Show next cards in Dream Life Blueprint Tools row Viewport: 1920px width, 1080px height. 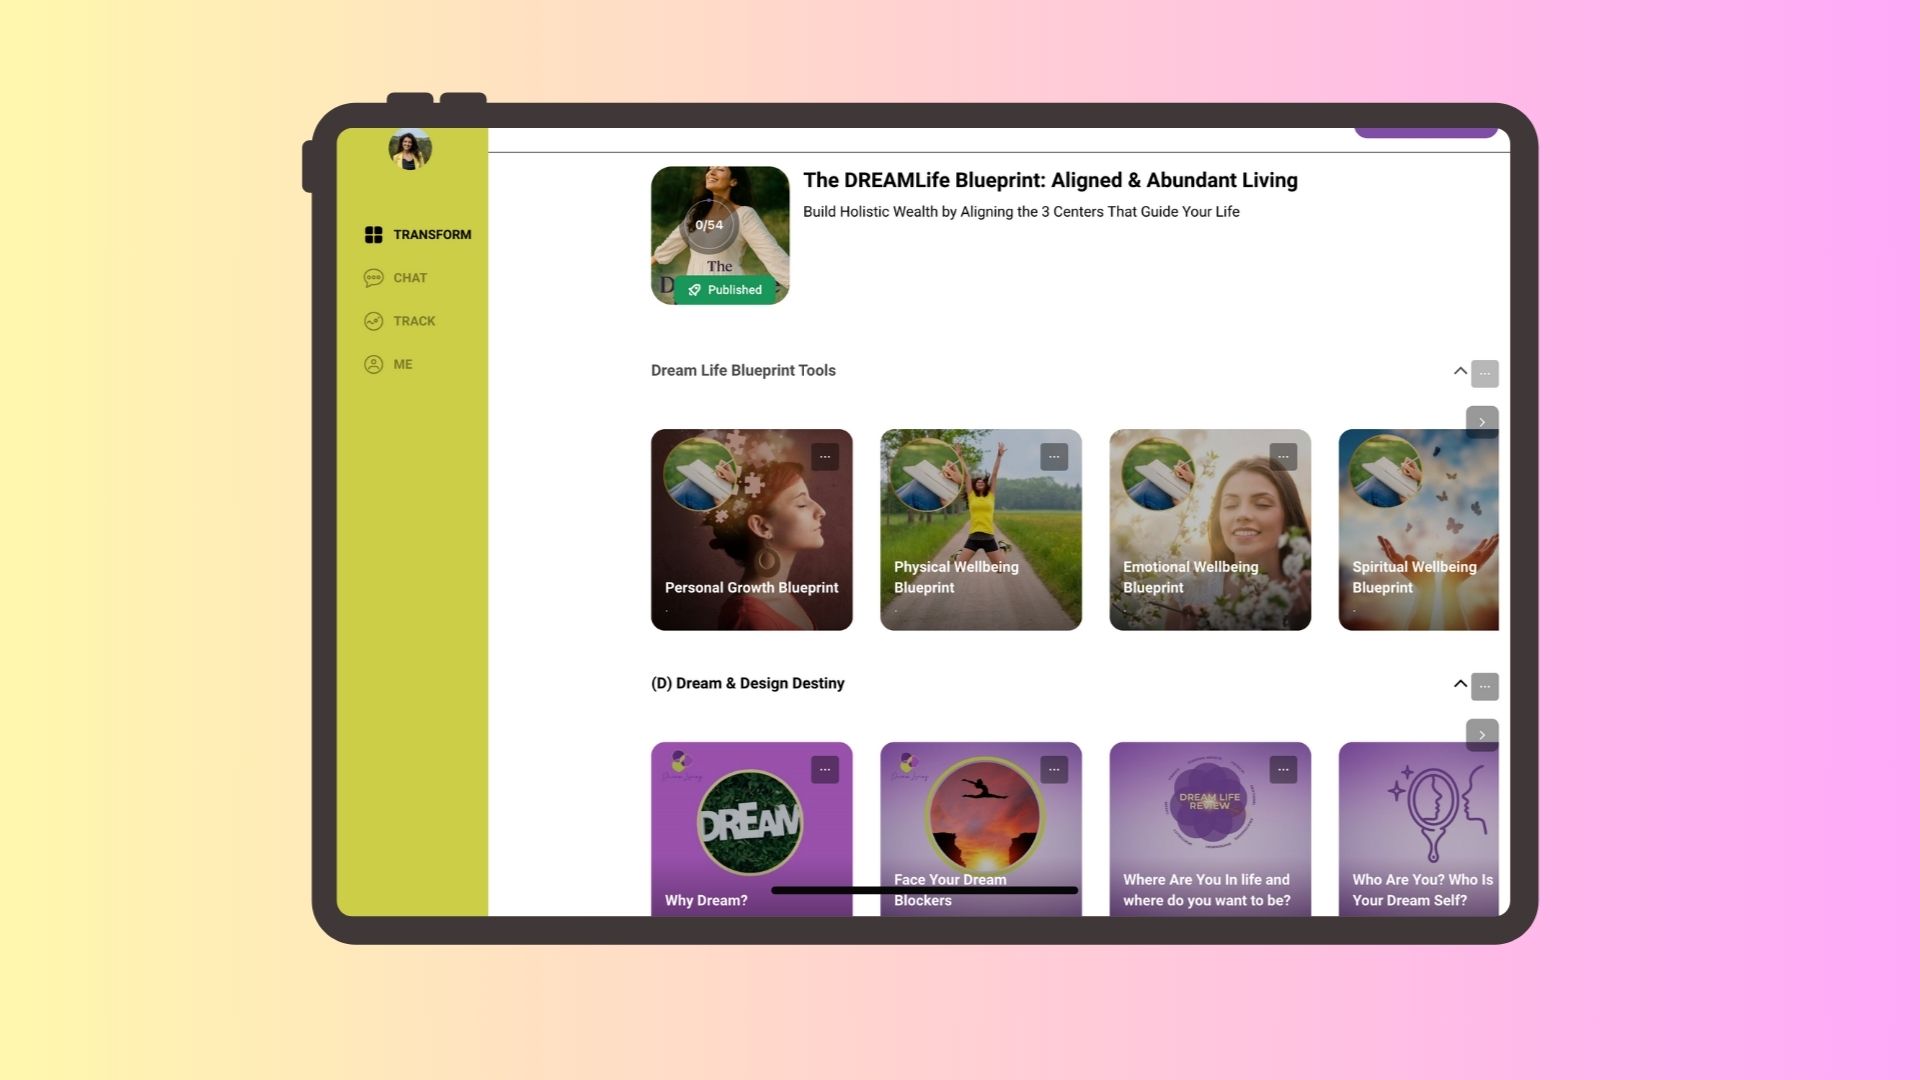pos(1482,422)
